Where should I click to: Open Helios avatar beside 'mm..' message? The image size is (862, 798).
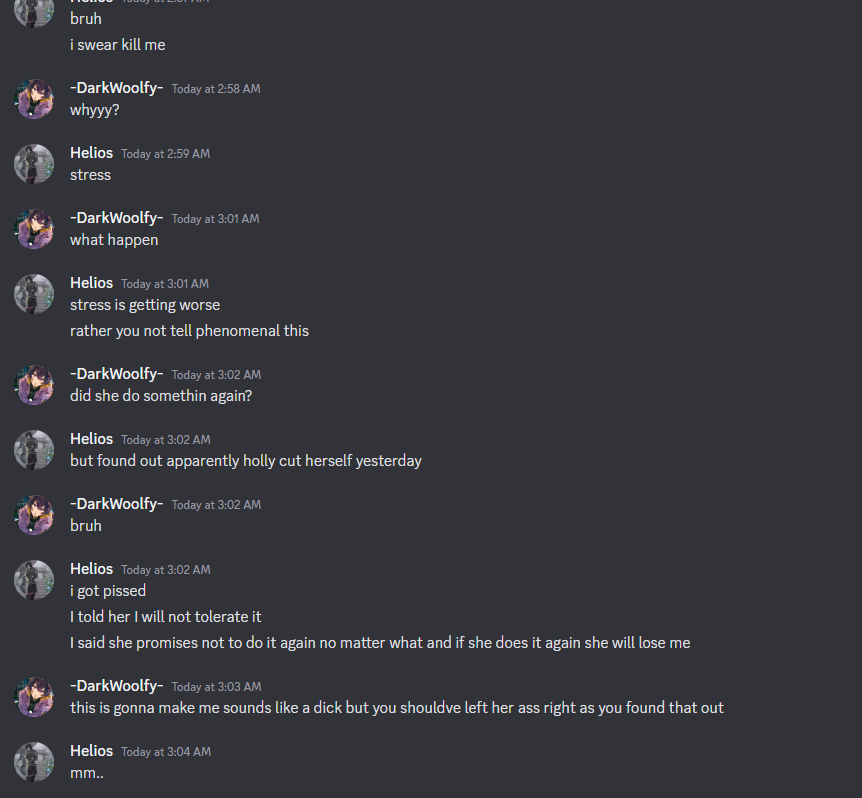pos(34,762)
